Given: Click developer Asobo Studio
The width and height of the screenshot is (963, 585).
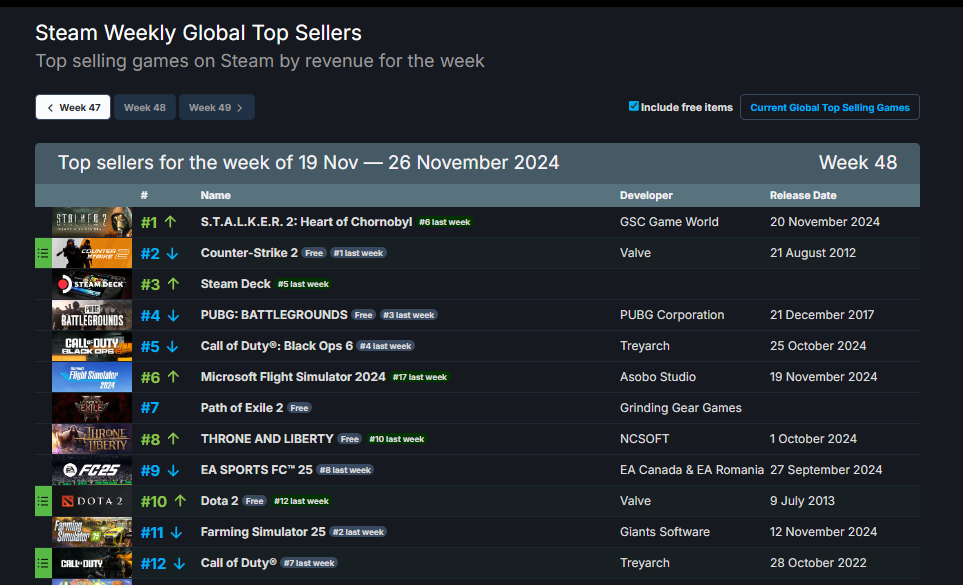Looking at the screenshot, I should (658, 377).
